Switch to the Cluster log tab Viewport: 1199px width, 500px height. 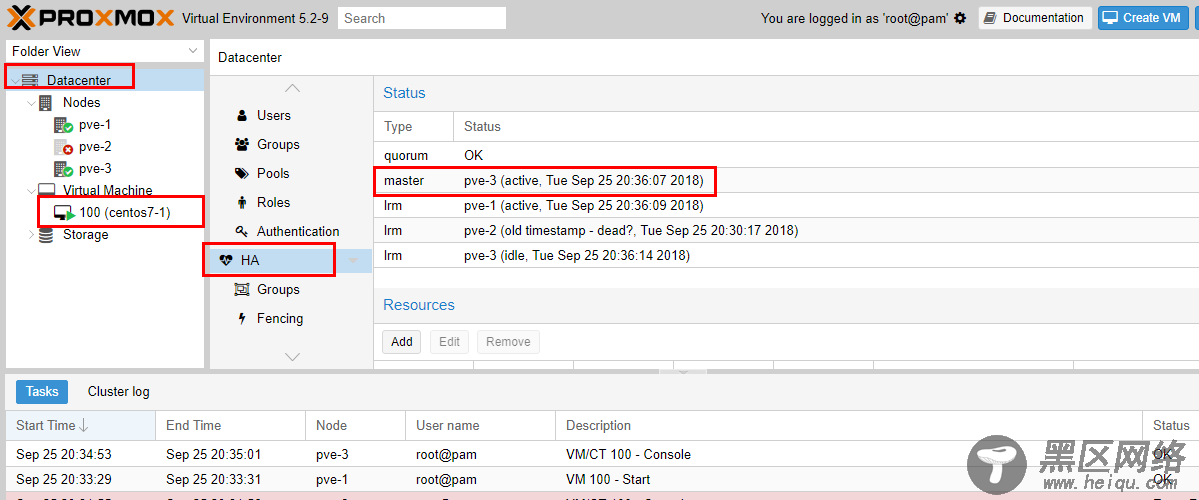[x=119, y=391]
